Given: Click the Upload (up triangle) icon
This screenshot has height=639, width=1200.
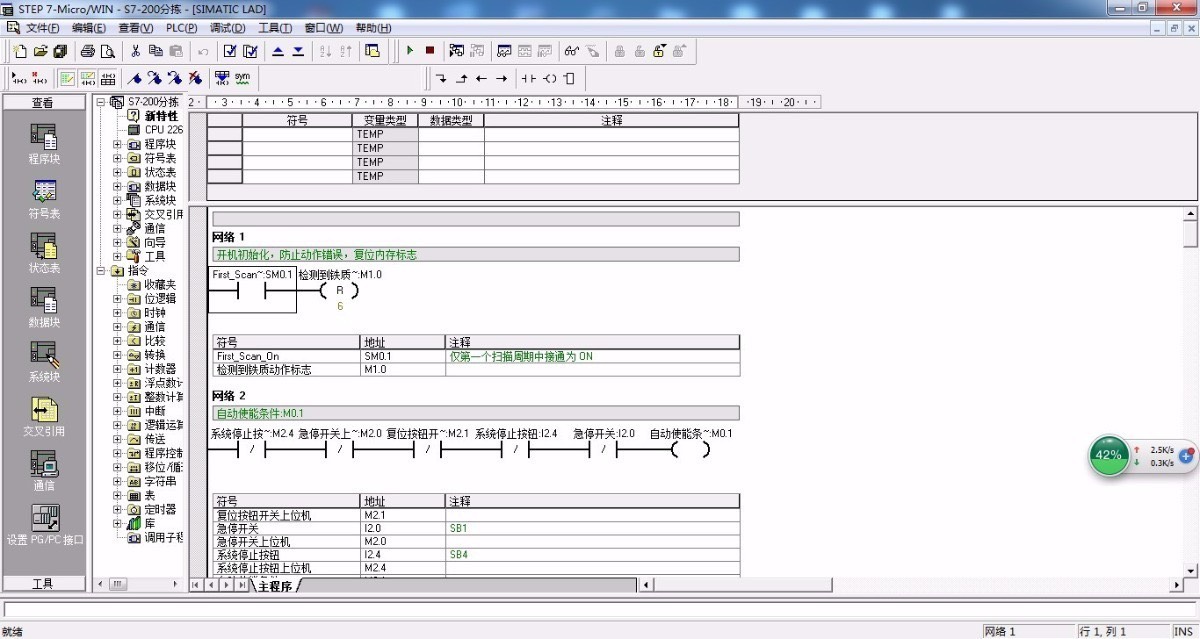Looking at the screenshot, I should [x=278, y=51].
